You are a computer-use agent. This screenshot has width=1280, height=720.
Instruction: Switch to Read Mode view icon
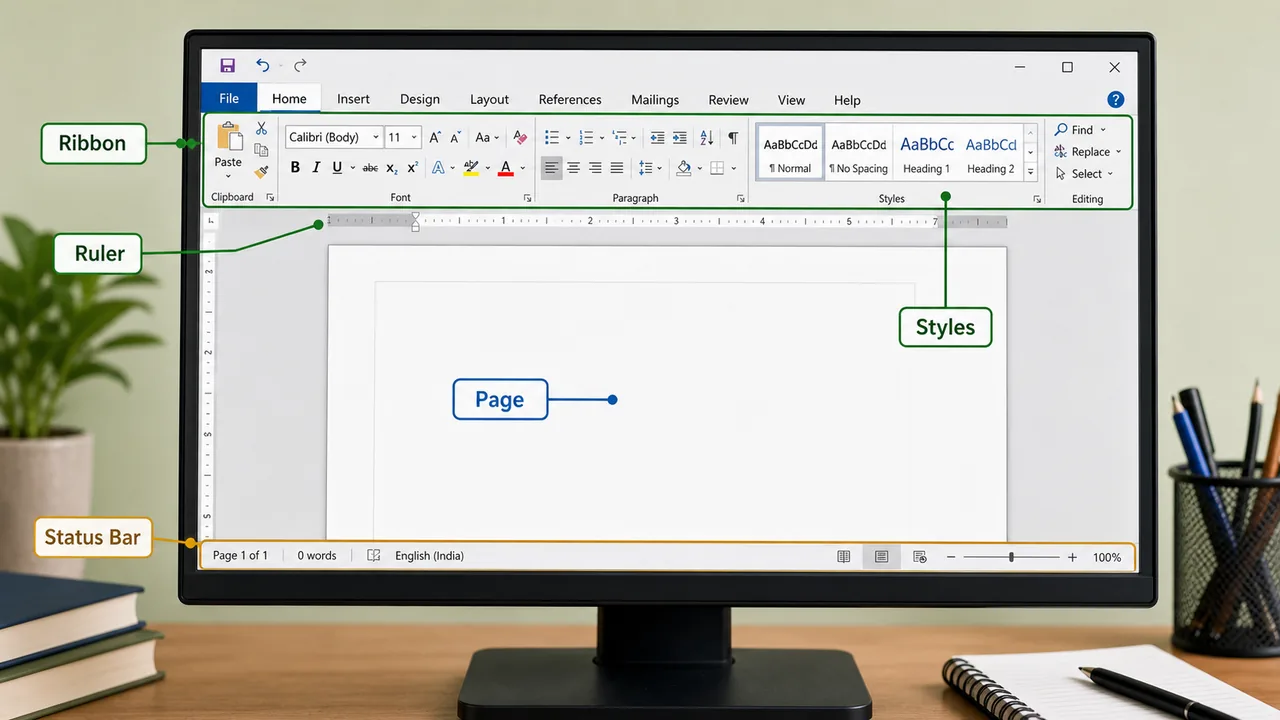[844, 557]
